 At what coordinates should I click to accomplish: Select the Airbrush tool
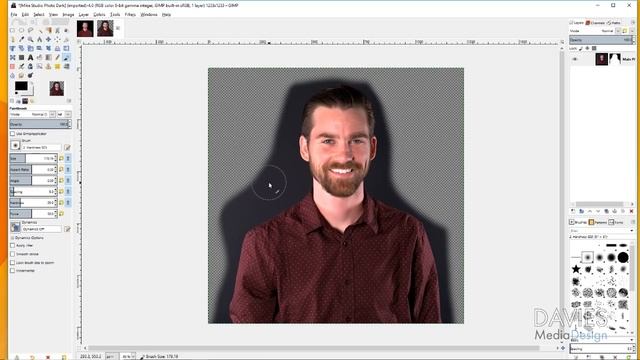click(x=22, y=66)
